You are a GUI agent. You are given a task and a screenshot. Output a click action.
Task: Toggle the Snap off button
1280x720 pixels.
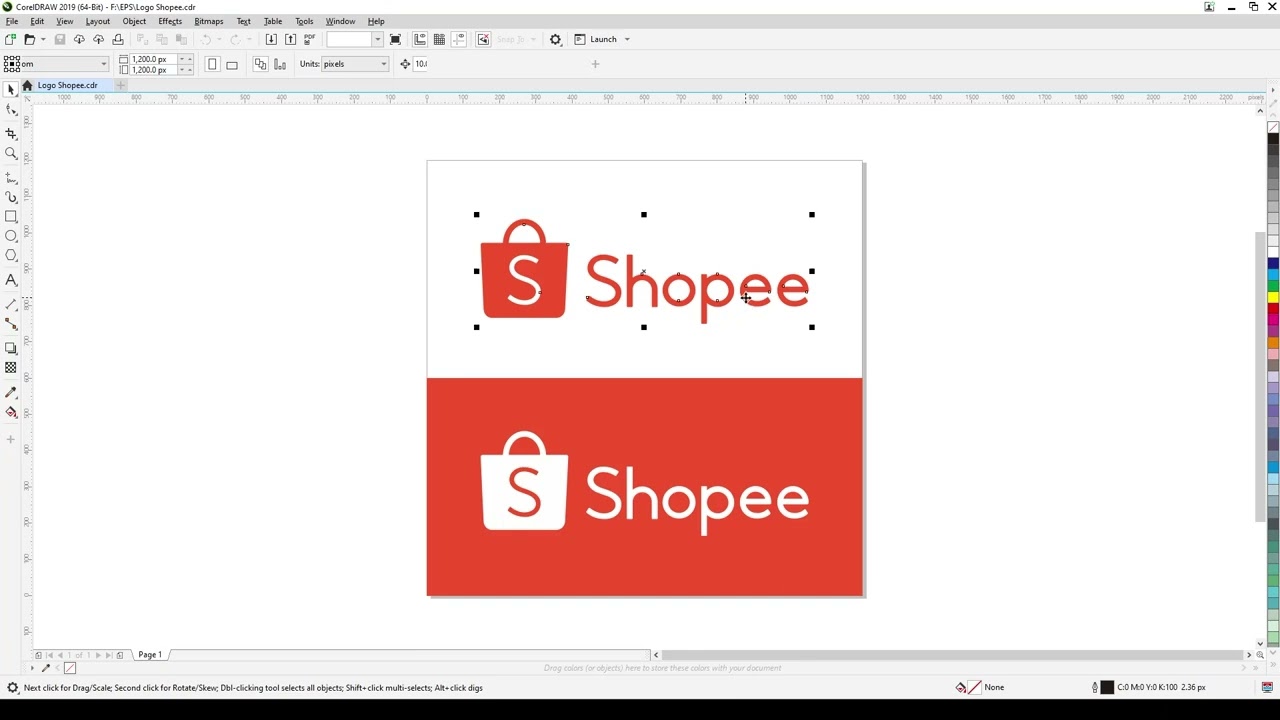[x=483, y=39]
